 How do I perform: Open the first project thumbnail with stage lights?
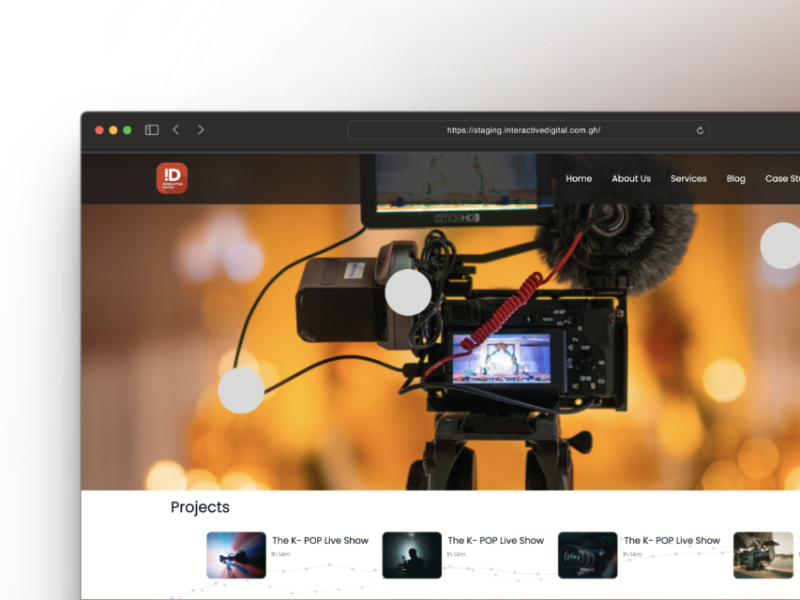pyautogui.click(x=236, y=555)
